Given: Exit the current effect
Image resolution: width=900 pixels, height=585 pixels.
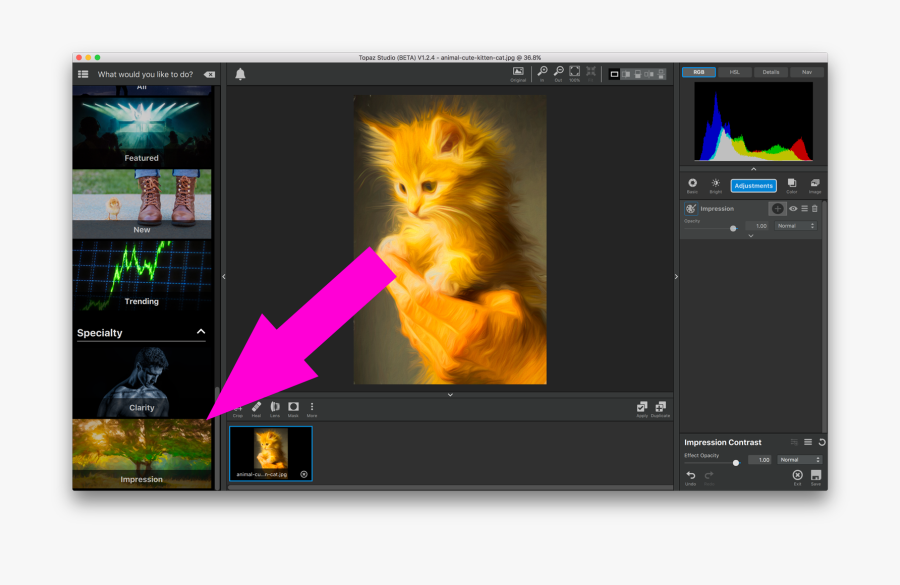Looking at the screenshot, I should (x=797, y=477).
